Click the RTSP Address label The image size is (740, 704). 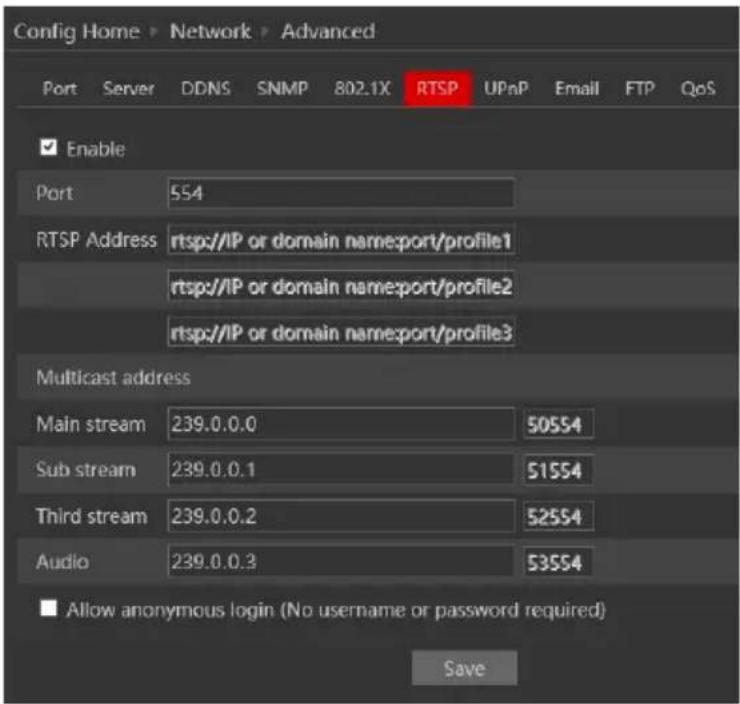tap(96, 240)
